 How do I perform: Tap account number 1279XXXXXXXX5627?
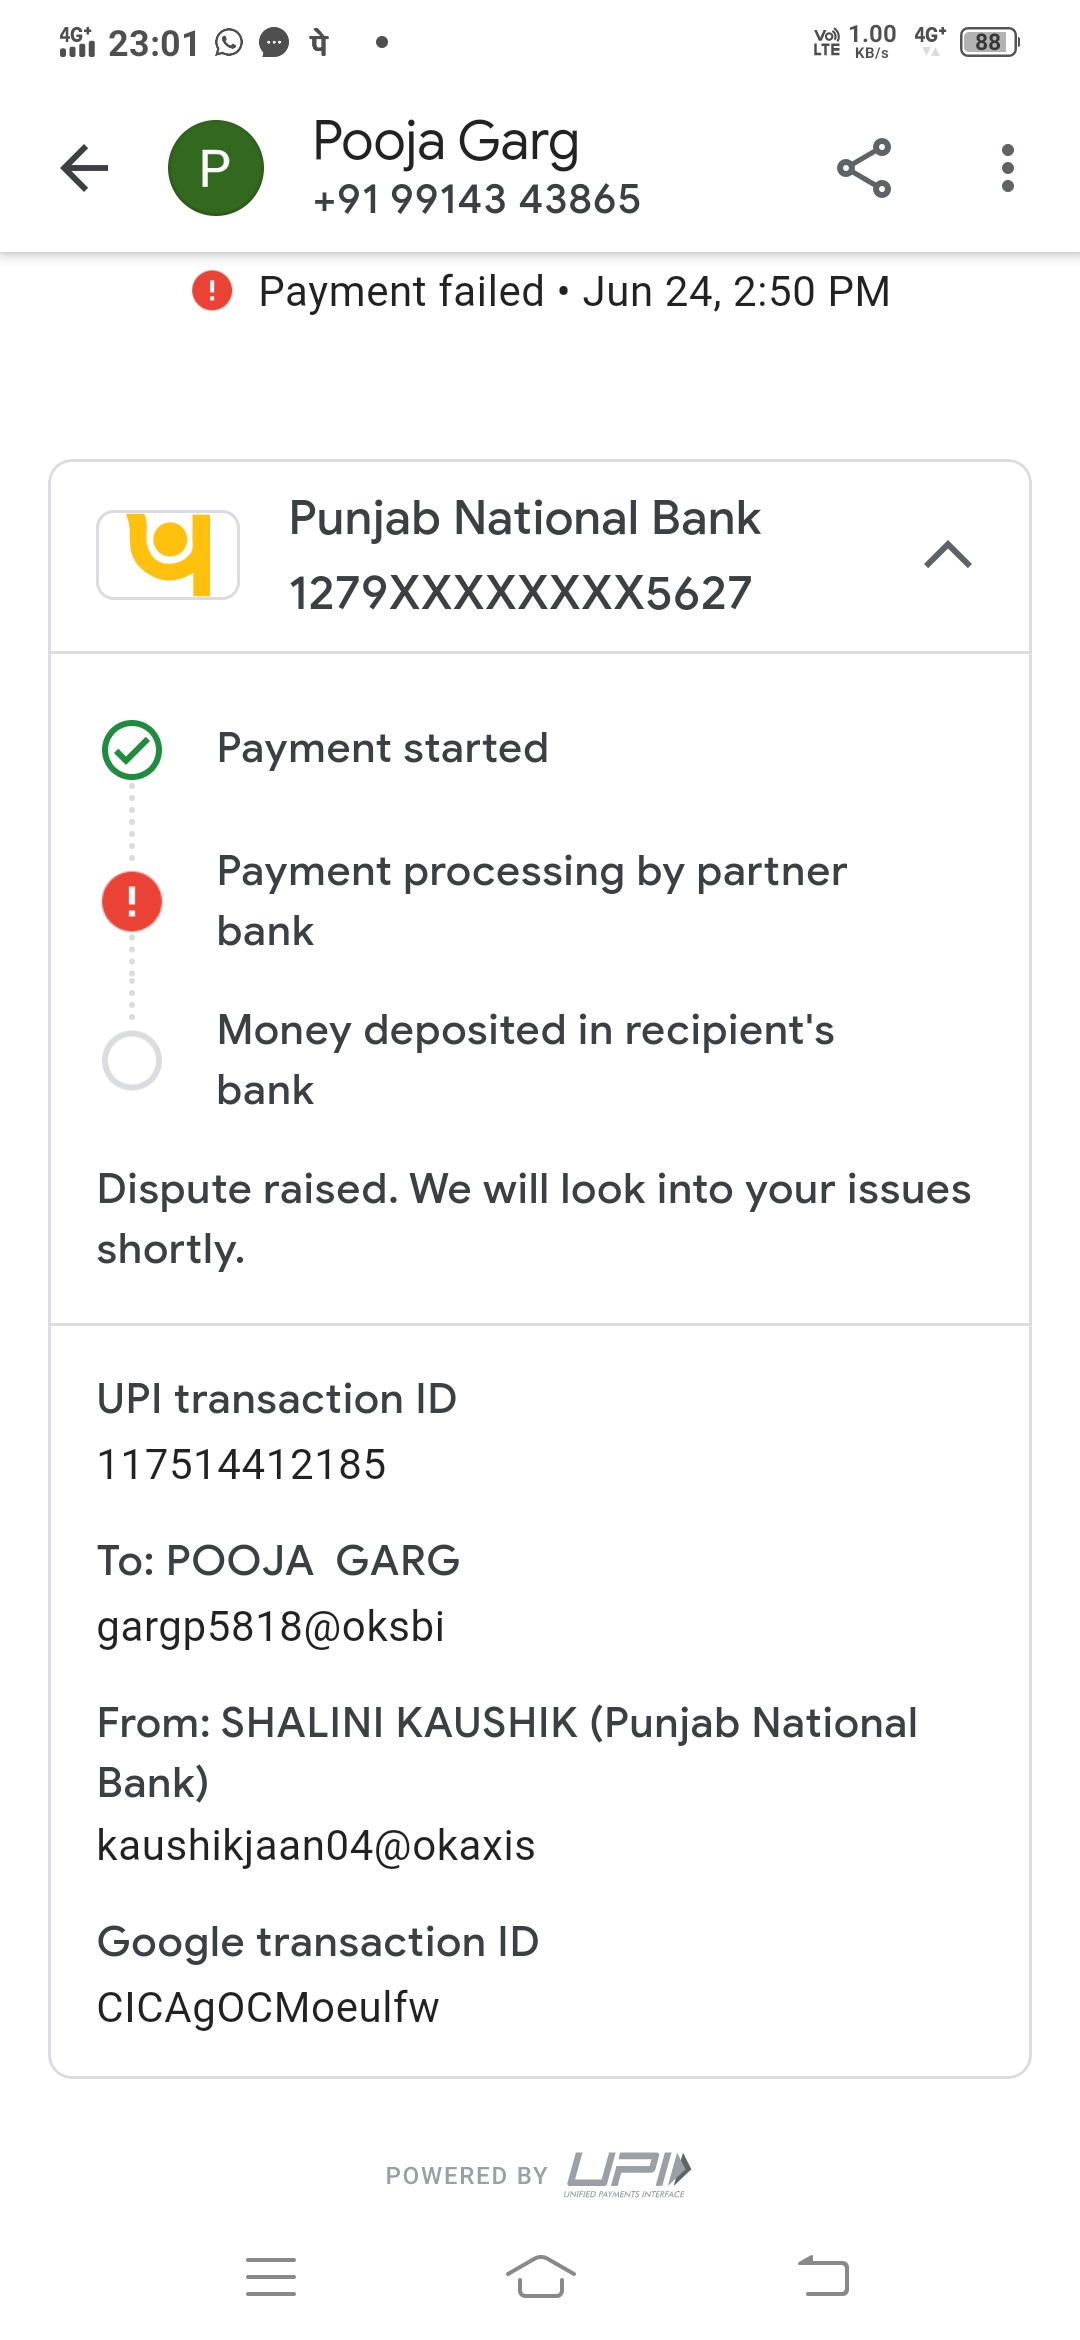[x=520, y=593]
